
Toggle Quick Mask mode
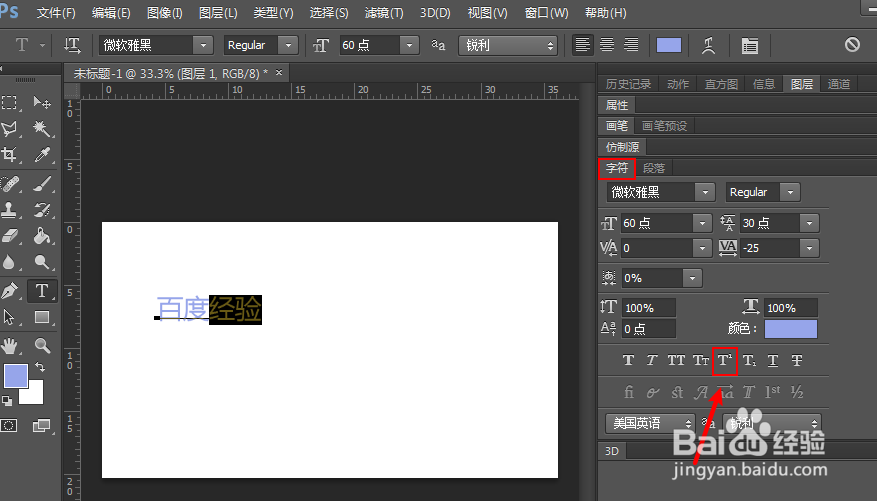(9, 426)
